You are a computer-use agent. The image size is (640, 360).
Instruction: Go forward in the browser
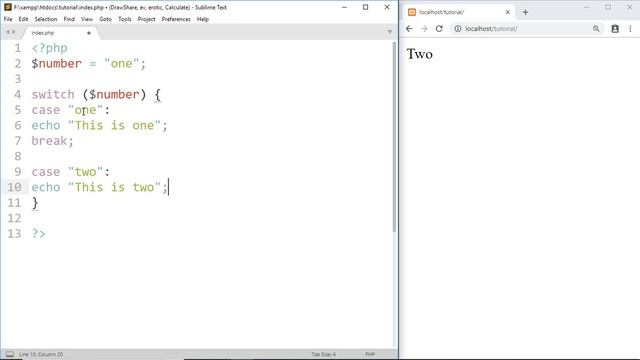tap(424, 29)
